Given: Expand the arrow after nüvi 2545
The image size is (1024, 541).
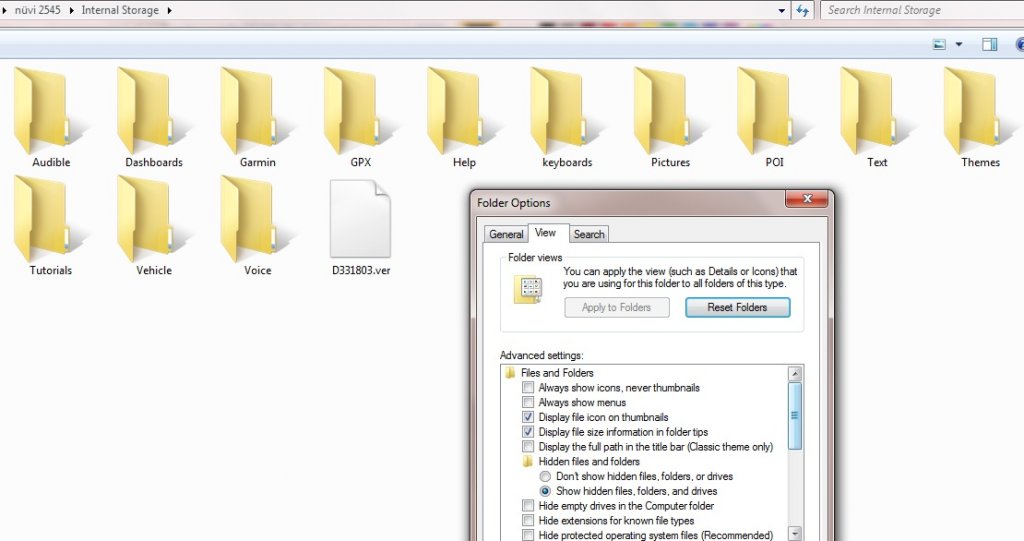Looking at the screenshot, I should click(71, 10).
